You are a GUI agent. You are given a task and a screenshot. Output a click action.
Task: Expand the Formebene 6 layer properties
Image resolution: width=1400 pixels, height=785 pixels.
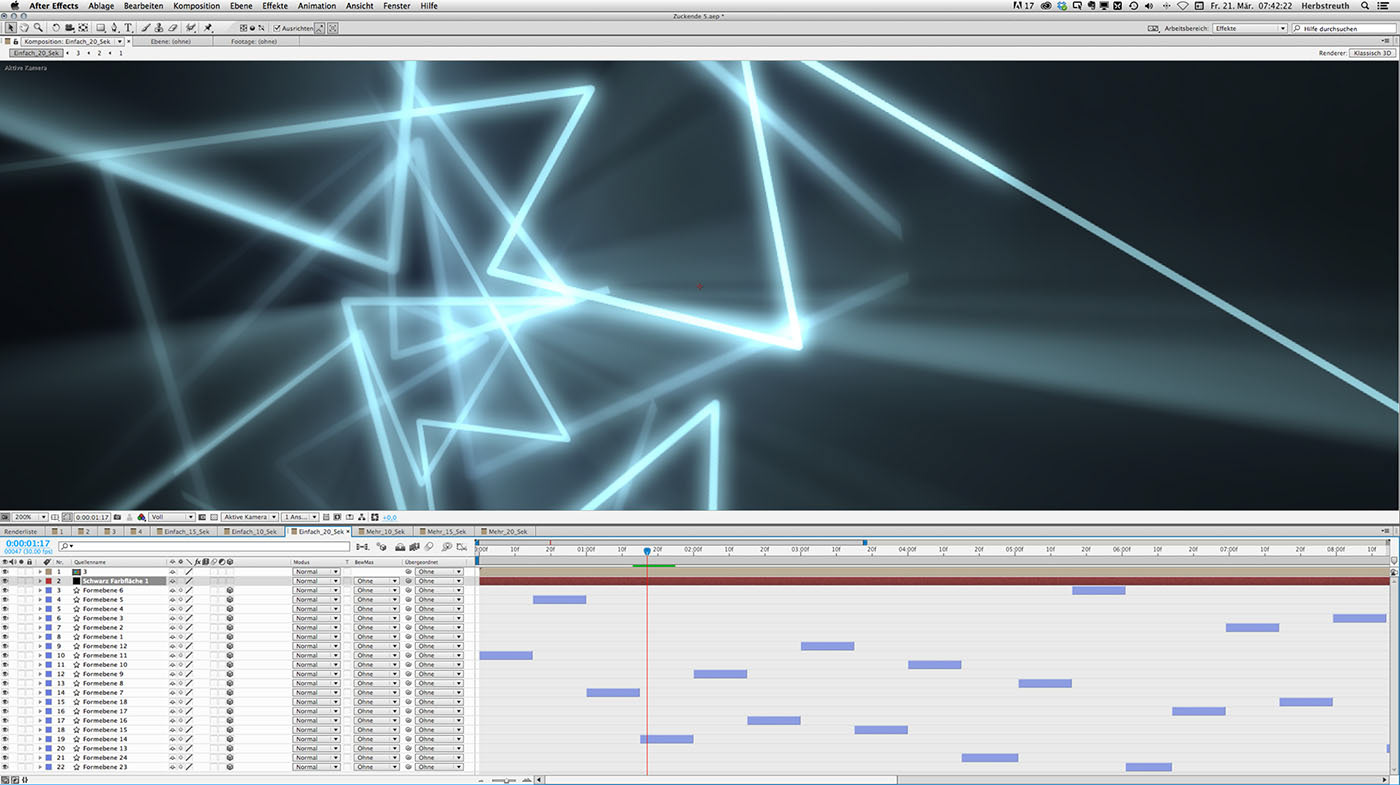pos(40,590)
